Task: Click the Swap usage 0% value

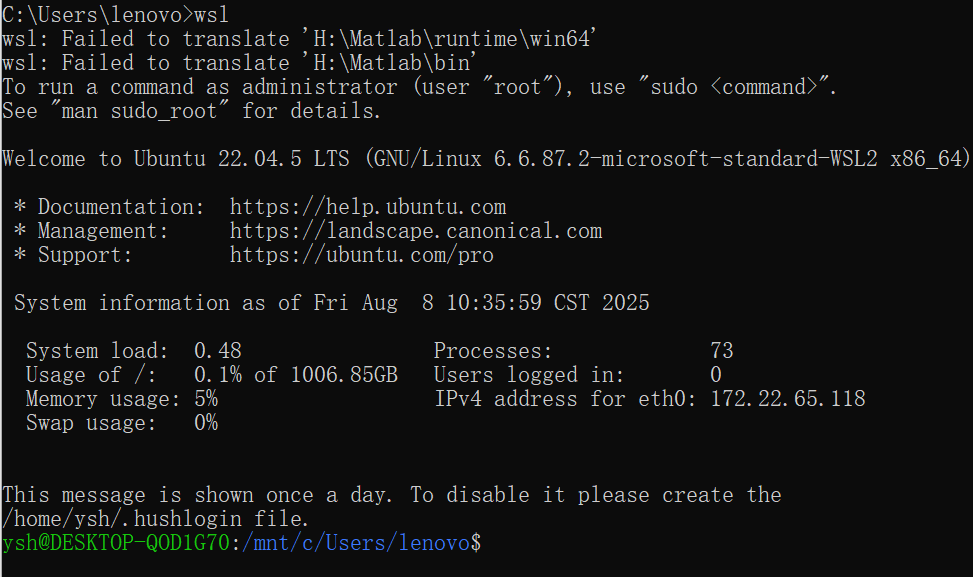Action: pyautogui.click(x=205, y=423)
